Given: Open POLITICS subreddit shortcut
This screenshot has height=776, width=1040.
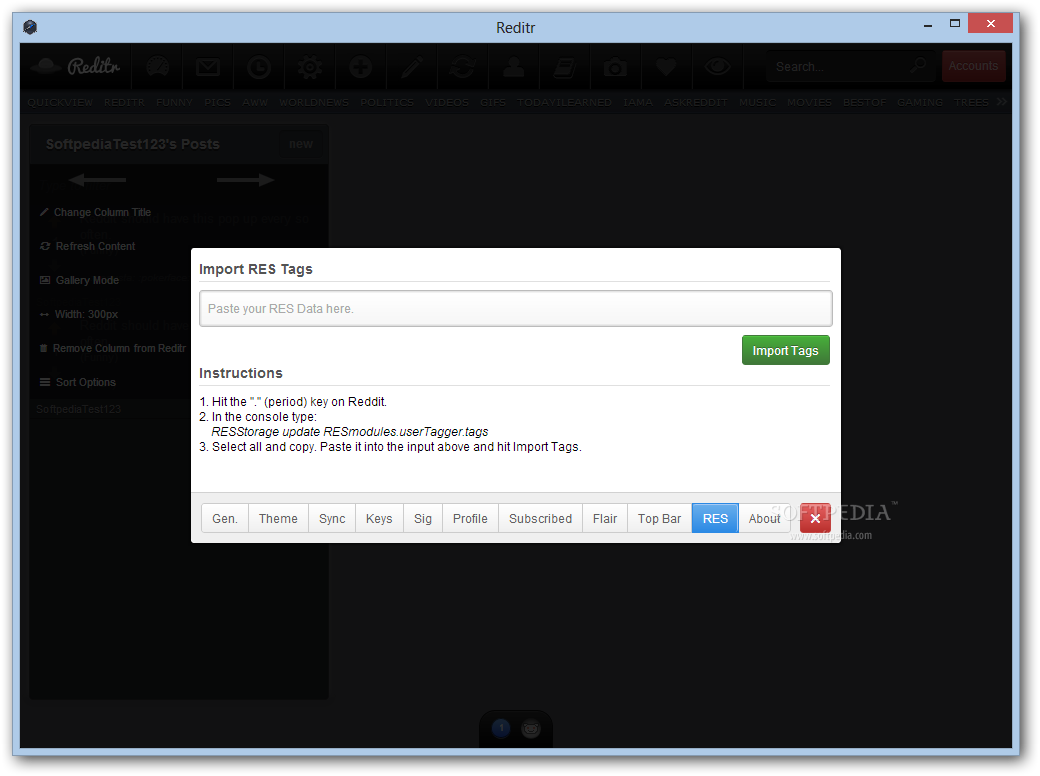Looking at the screenshot, I should 387,102.
